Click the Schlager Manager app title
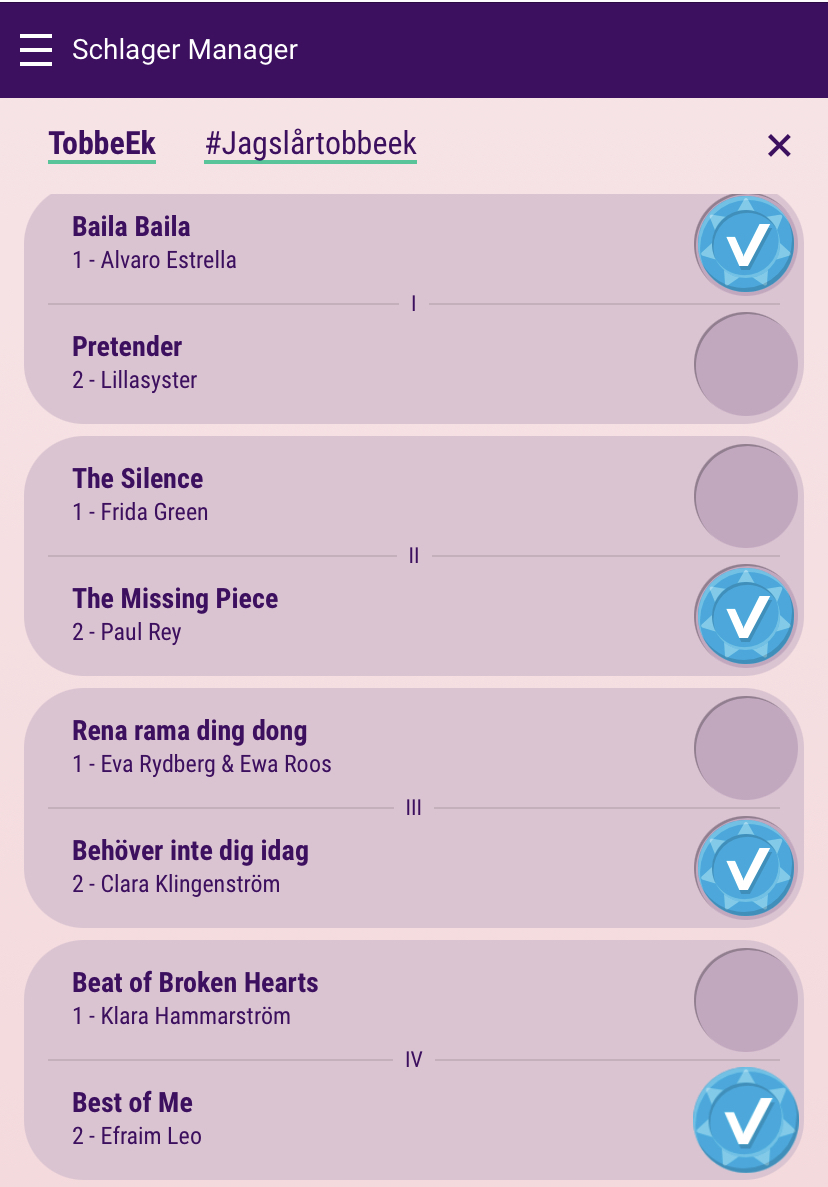Viewport: 828px width, 1187px height. pos(185,49)
